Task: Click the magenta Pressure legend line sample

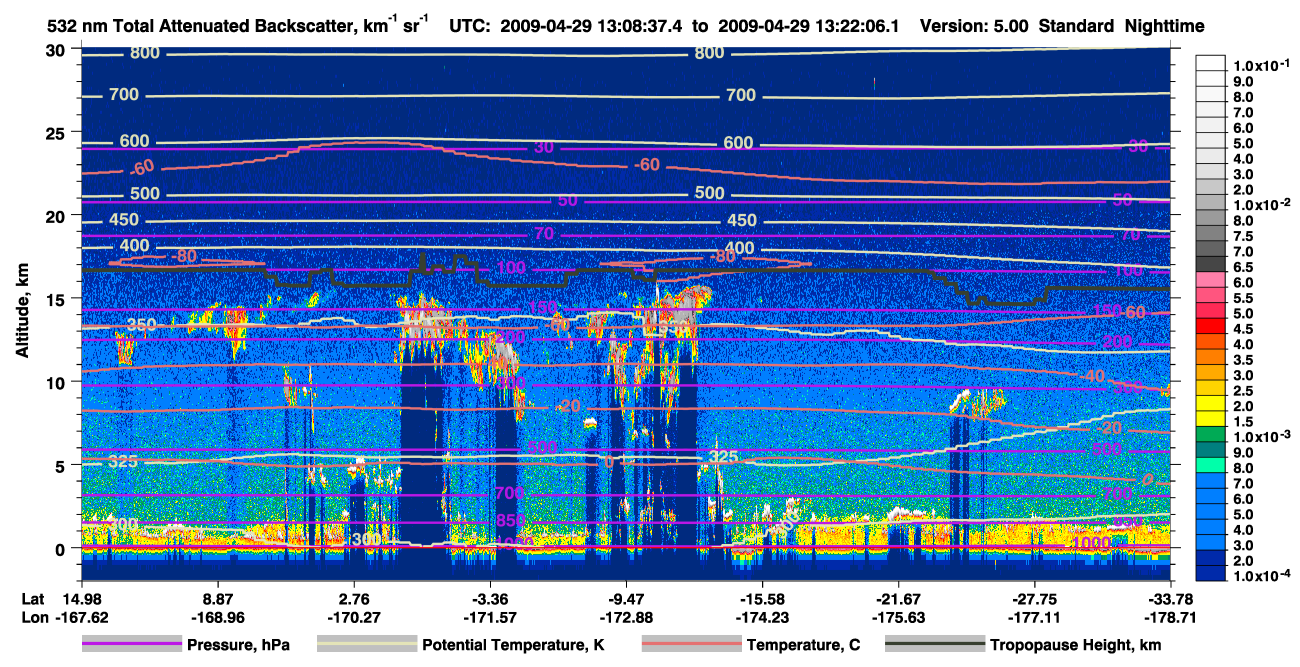Action: point(132,645)
